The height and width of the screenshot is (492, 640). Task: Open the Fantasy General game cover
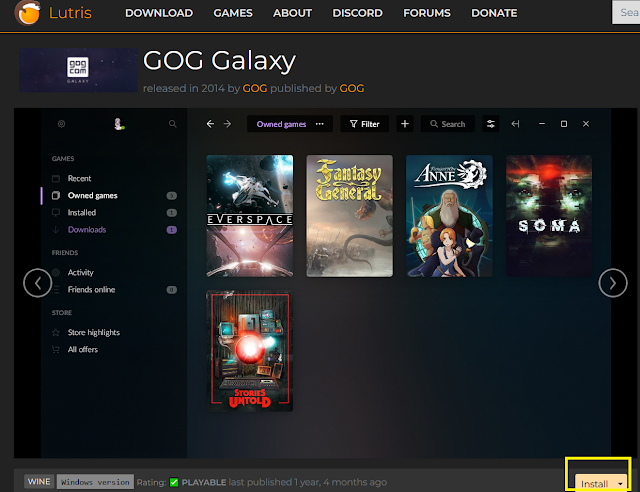point(349,216)
